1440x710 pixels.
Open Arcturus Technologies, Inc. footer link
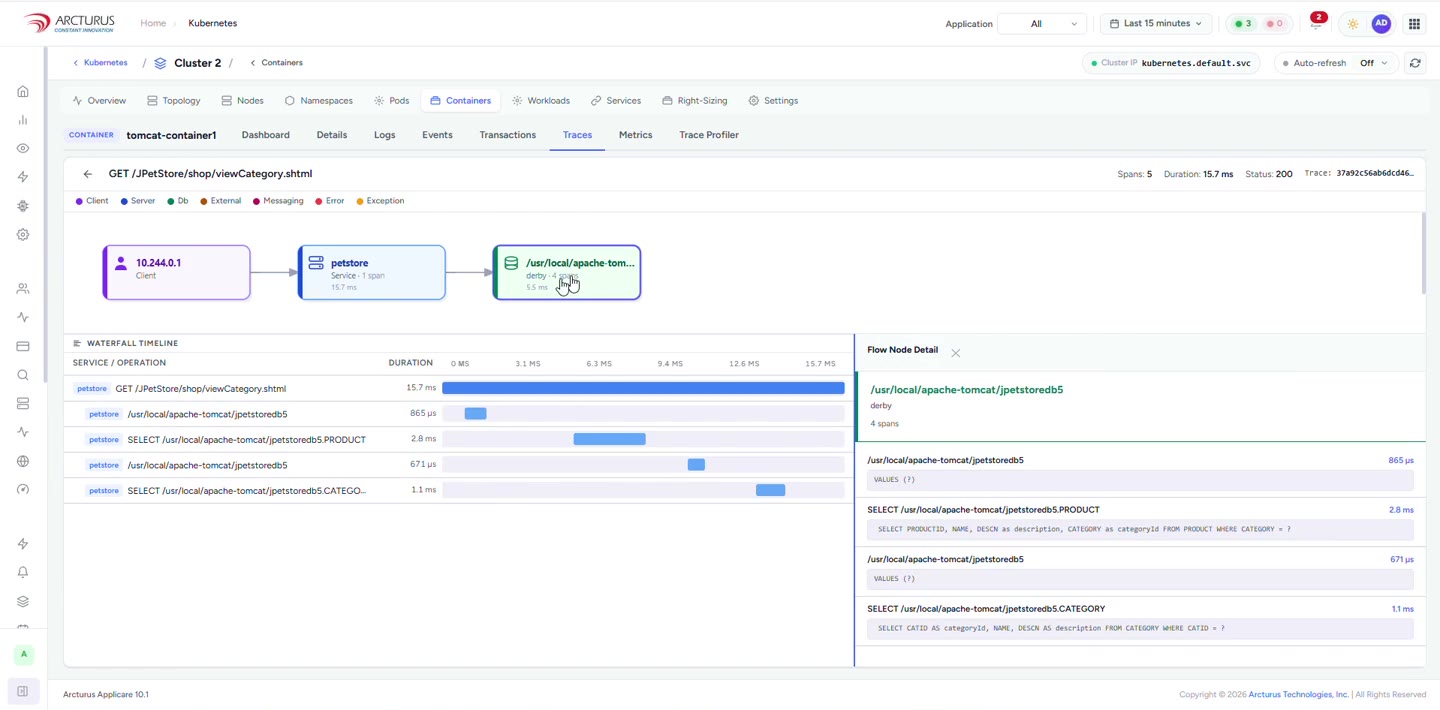[1298, 694]
